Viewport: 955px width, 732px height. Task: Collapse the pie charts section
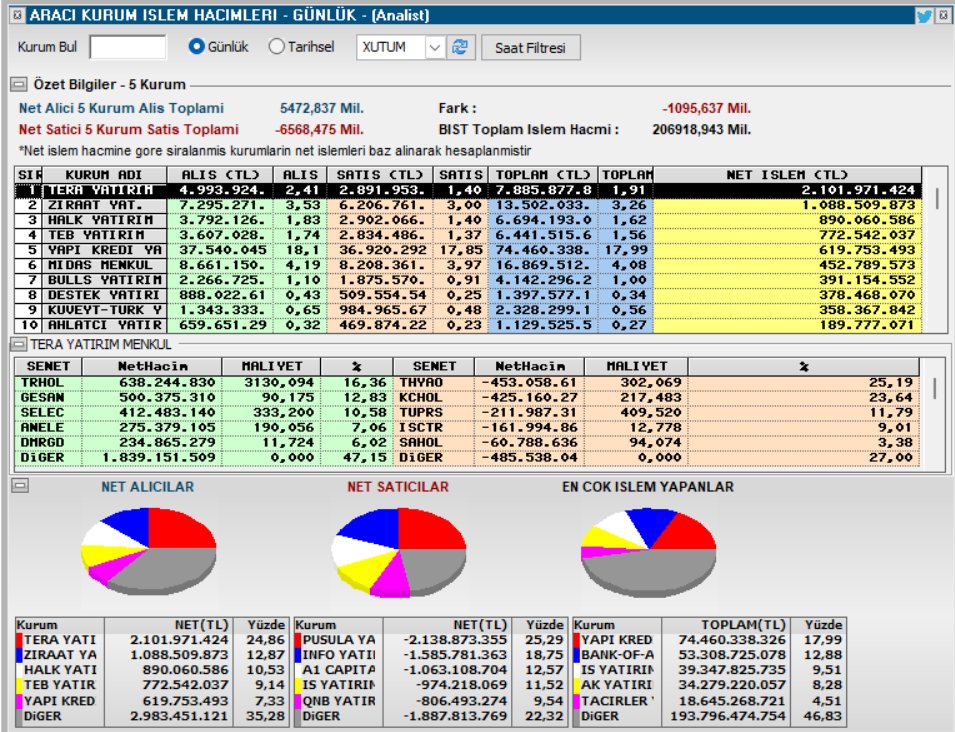(x=20, y=485)
